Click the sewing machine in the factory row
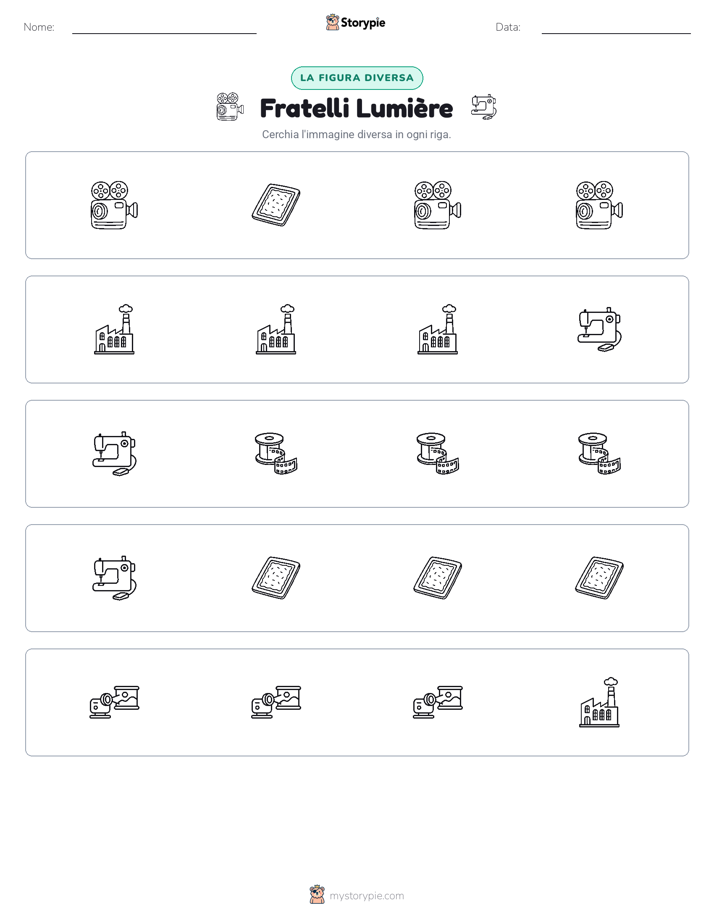Viewport: 714px width, 924px height. point(599,329)
